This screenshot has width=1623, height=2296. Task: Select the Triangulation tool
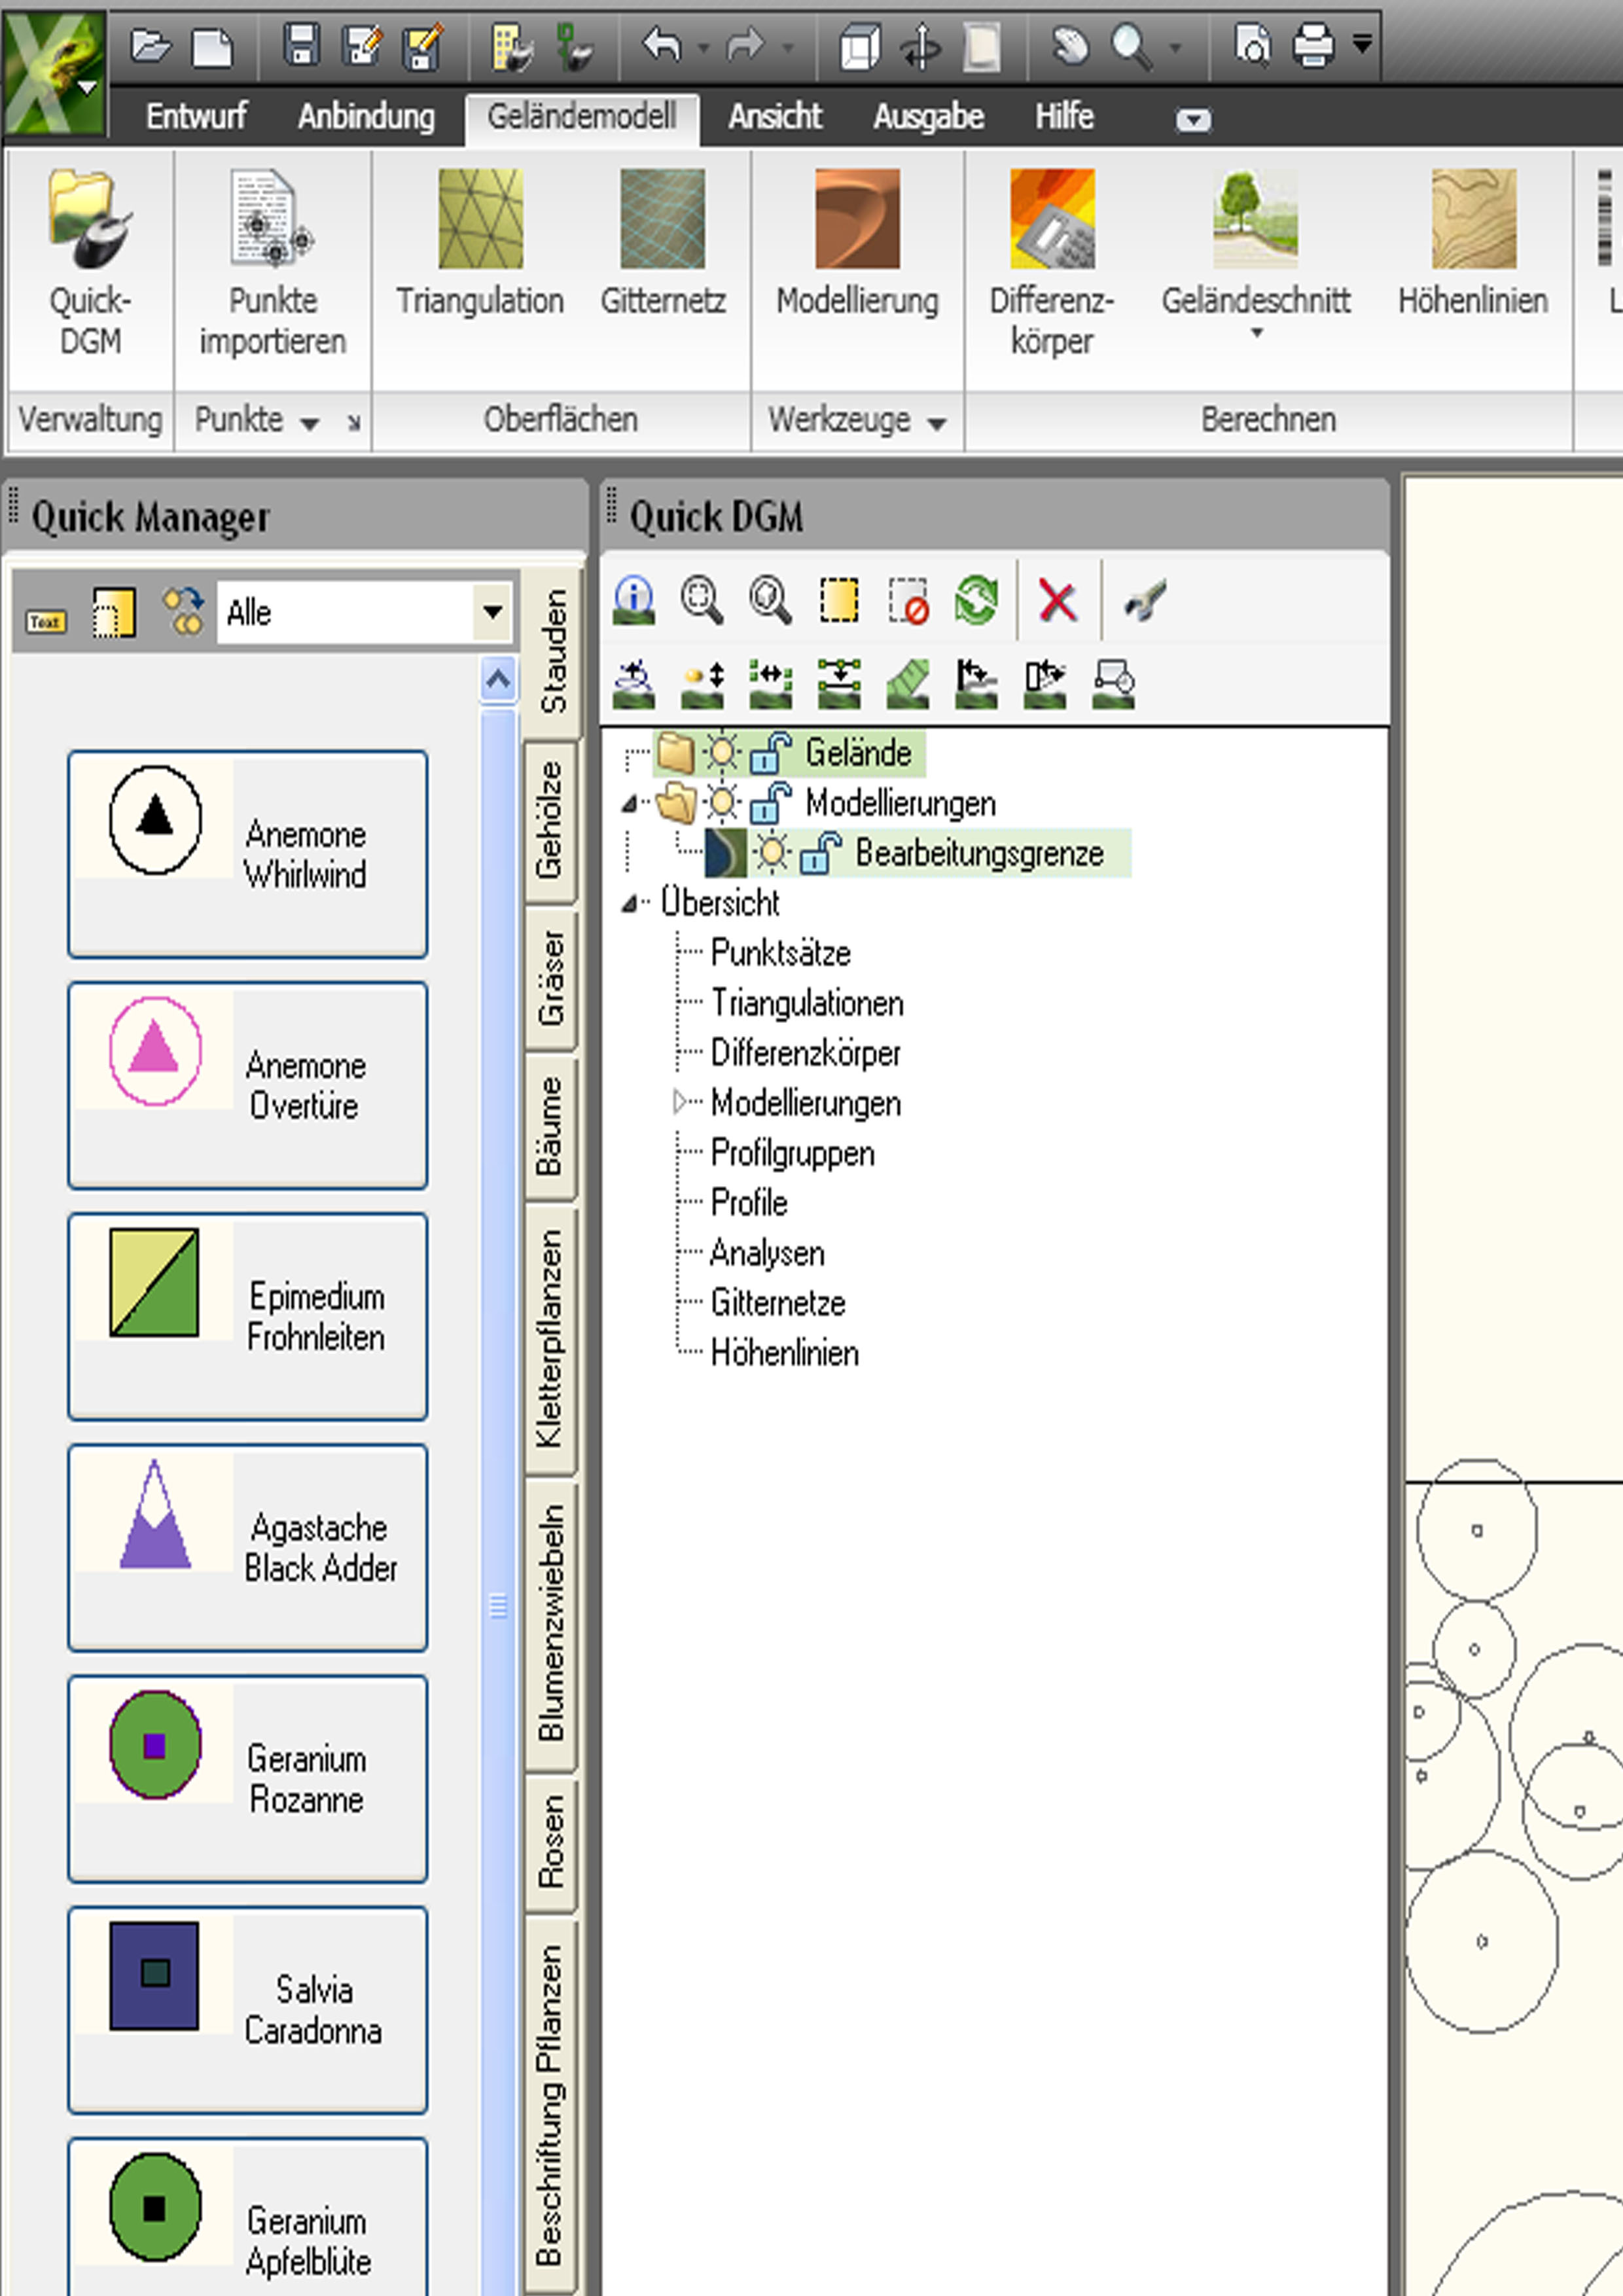480,243
